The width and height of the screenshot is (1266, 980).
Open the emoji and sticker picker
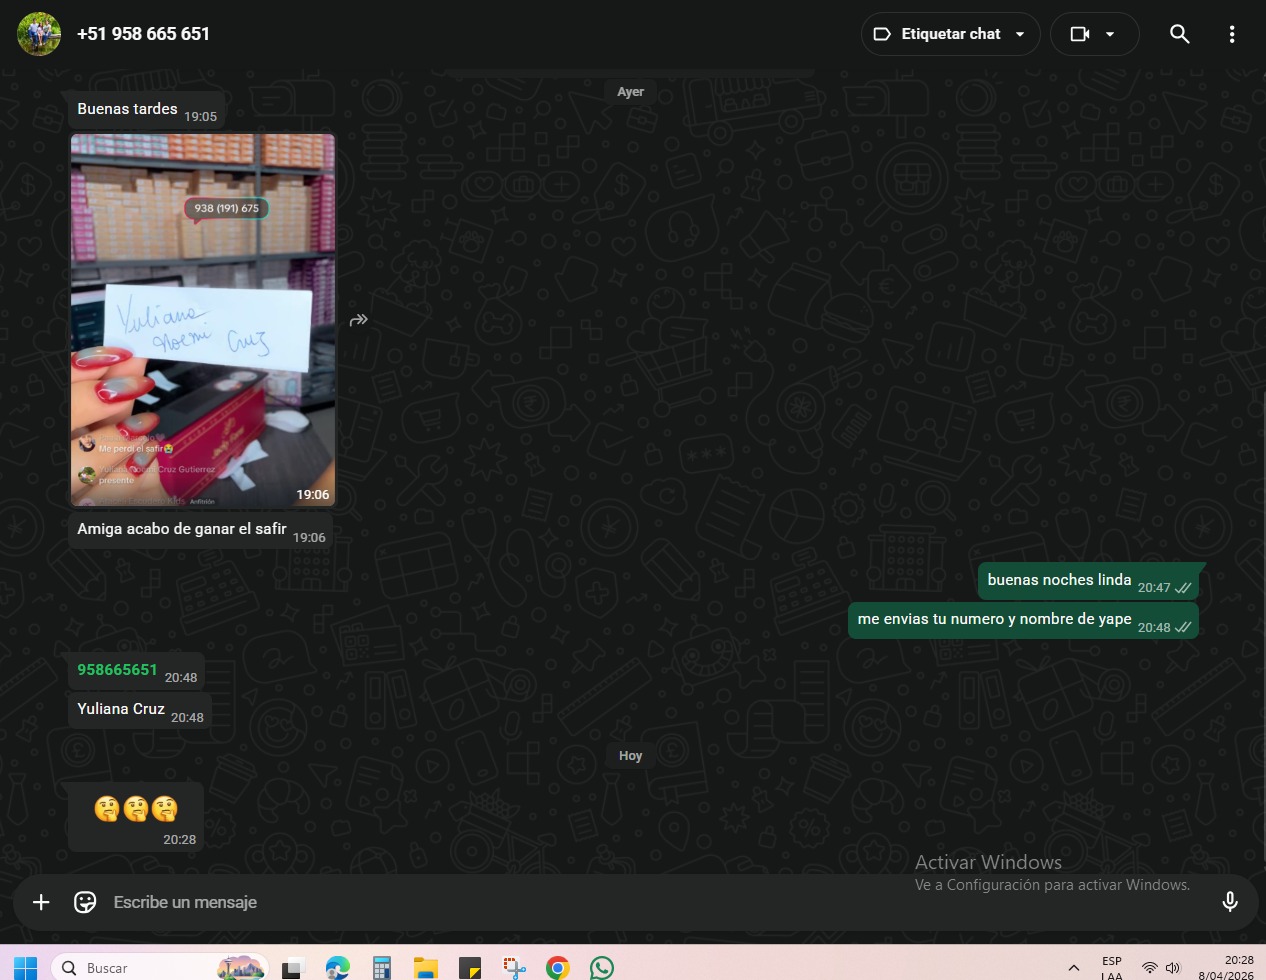click(85, 902)
